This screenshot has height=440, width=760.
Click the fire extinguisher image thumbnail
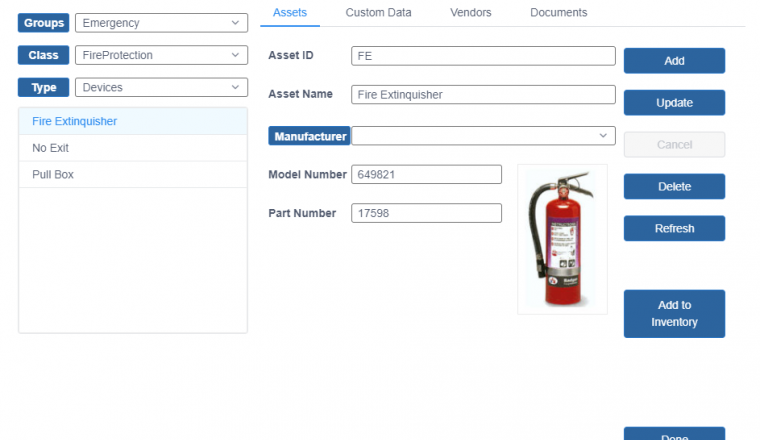pos(562,239)
